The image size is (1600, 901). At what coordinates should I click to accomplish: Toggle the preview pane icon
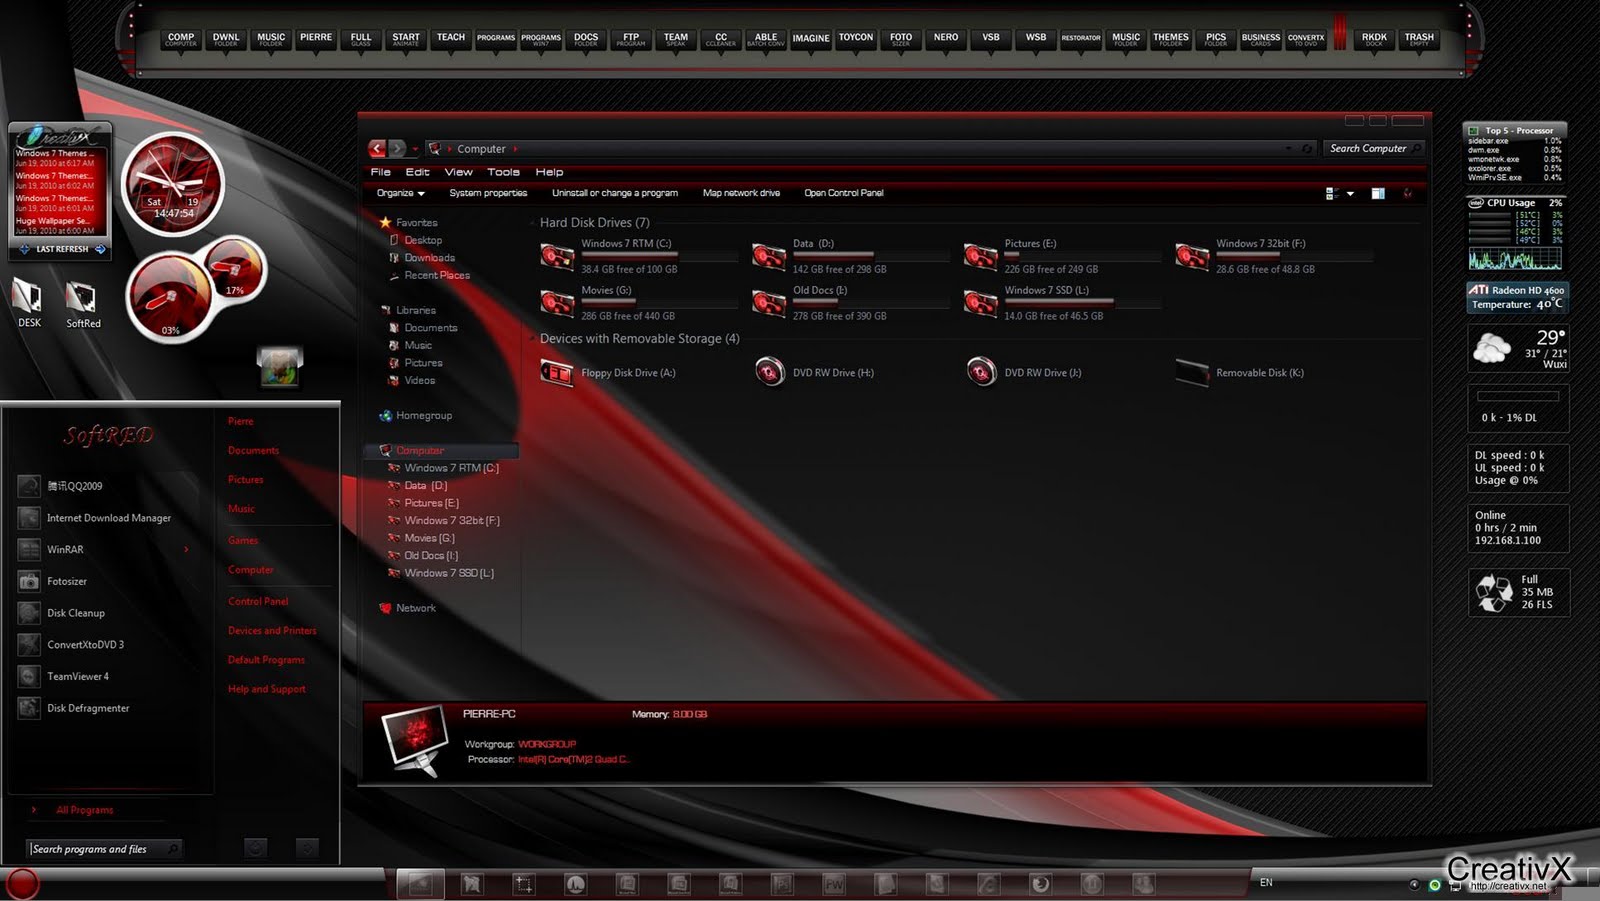click(1378, 193)
